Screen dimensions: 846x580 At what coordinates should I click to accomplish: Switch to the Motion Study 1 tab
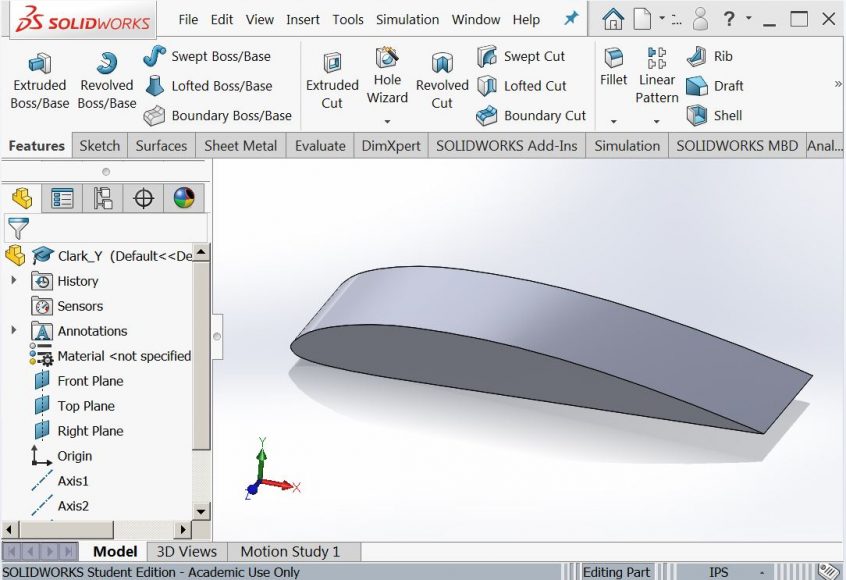tap(293, 551)
